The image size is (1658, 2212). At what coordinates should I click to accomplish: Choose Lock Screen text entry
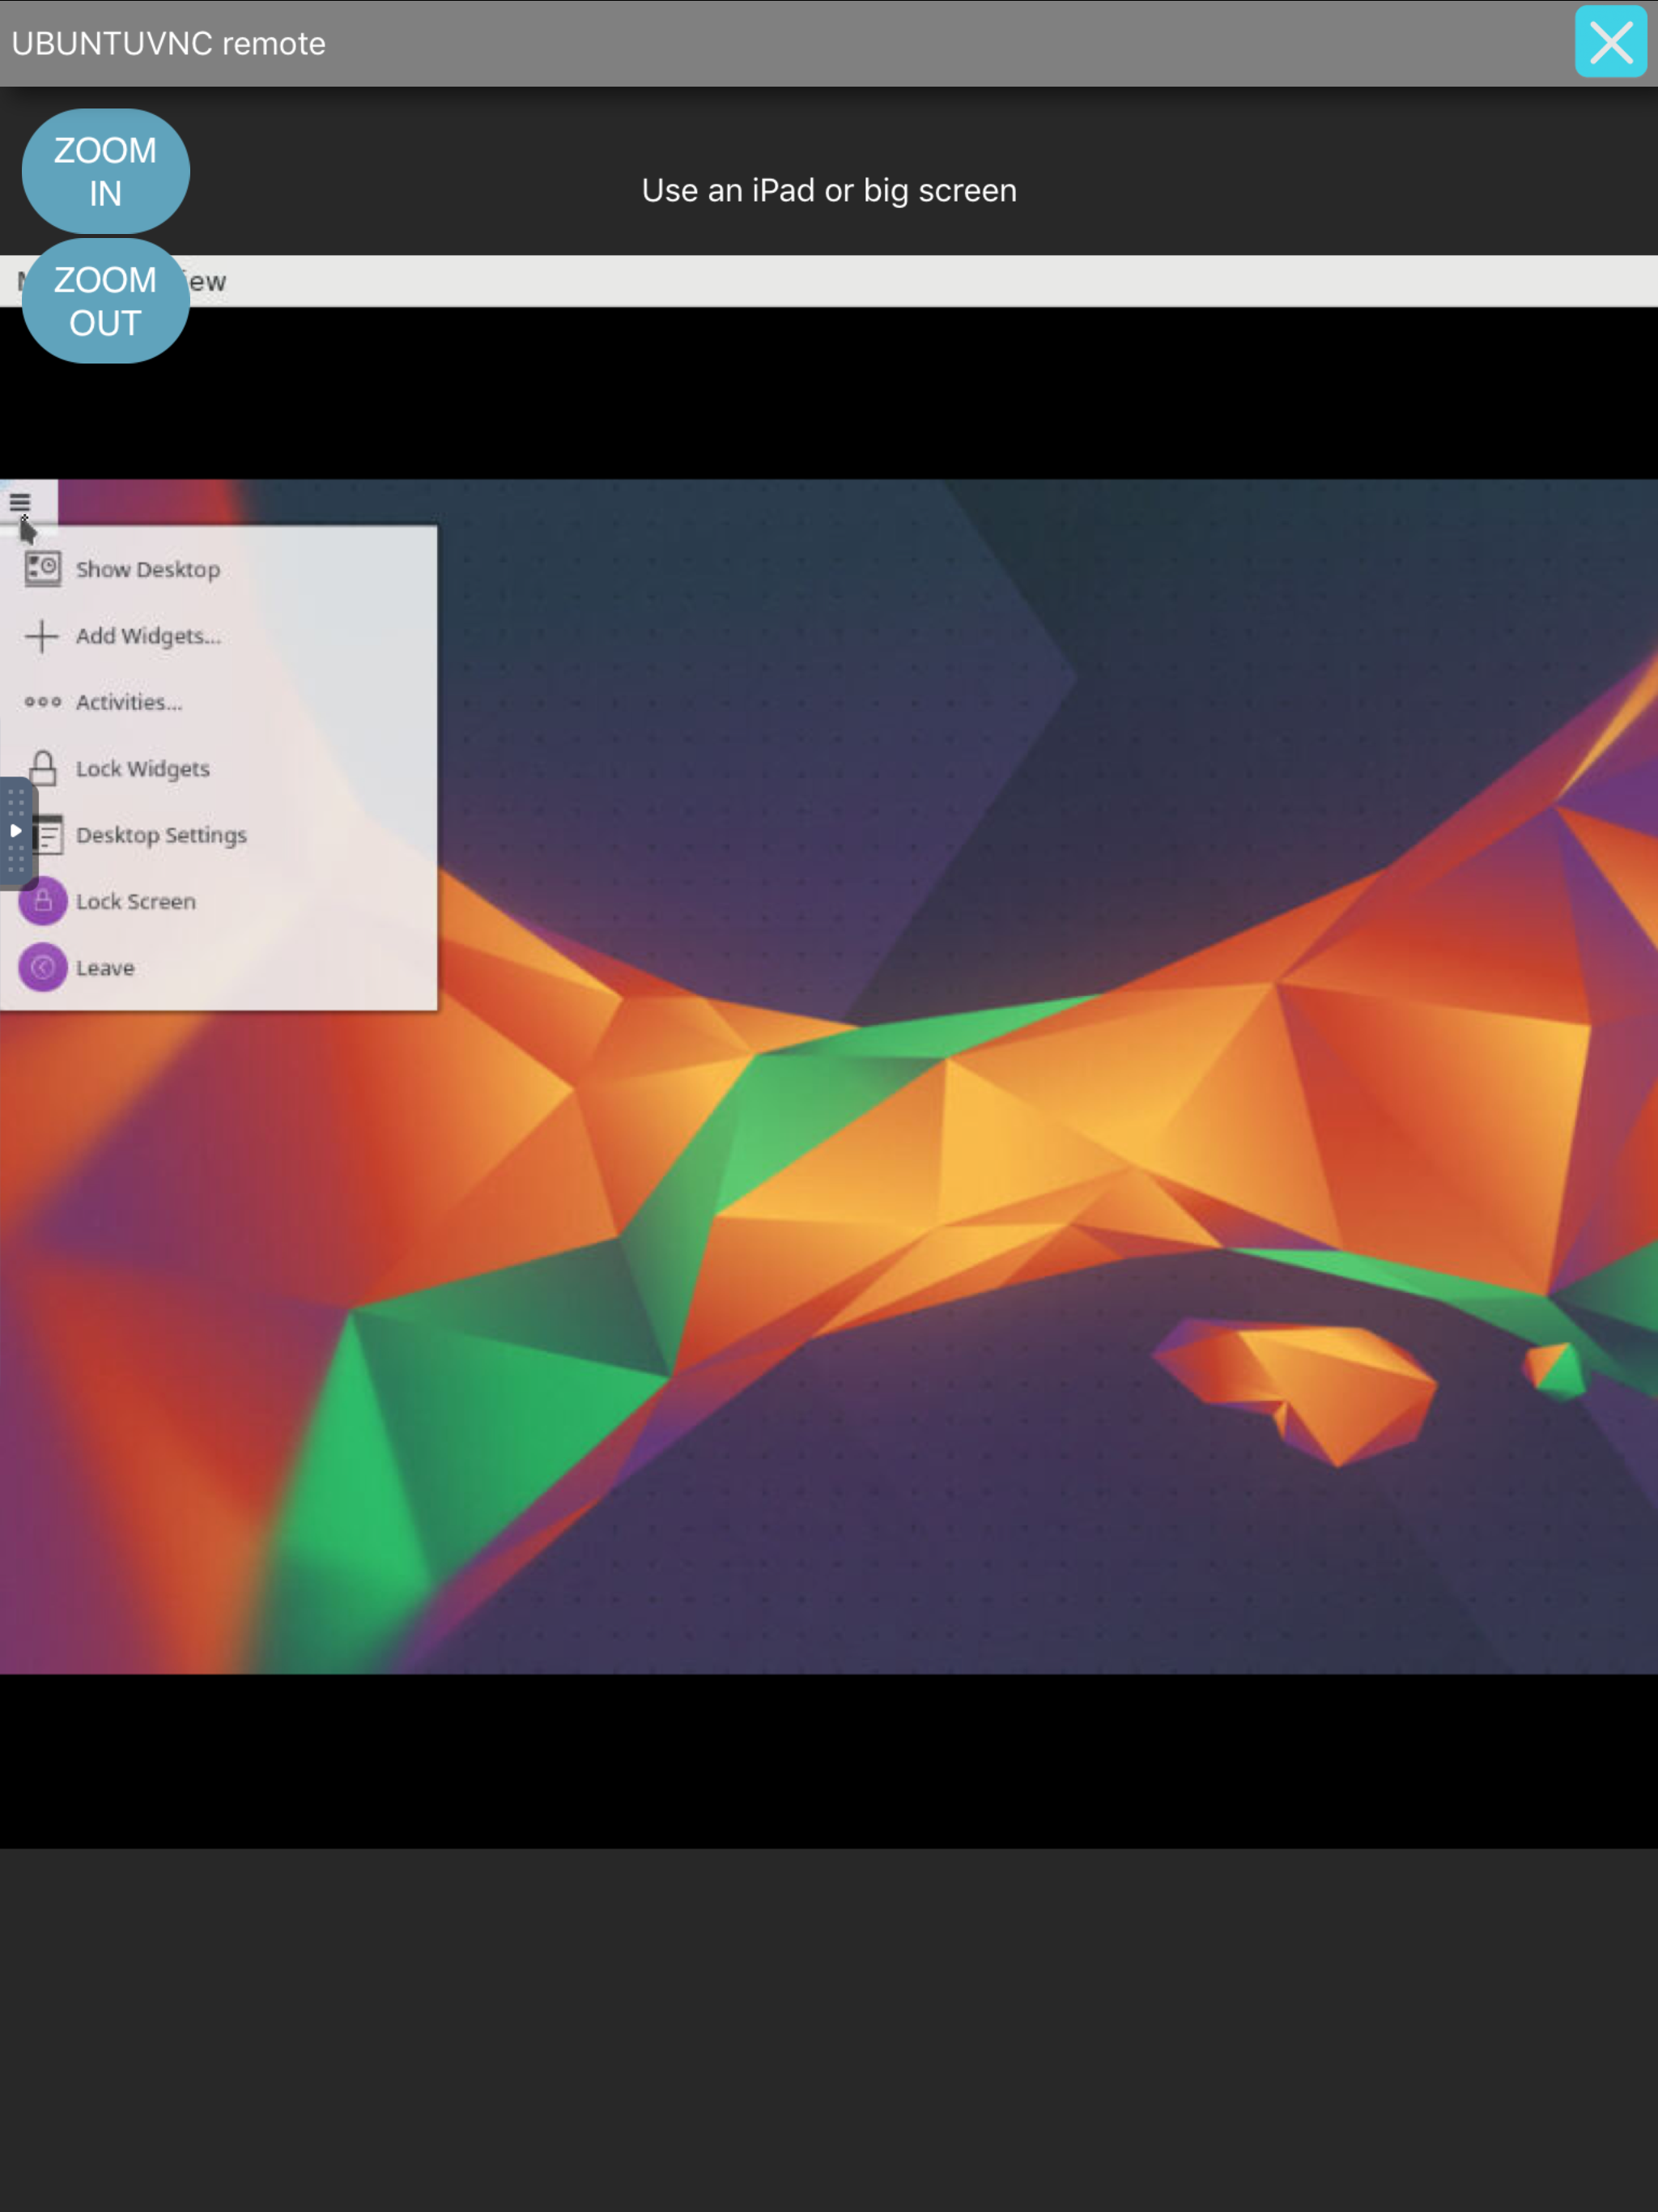pos(136,902)
